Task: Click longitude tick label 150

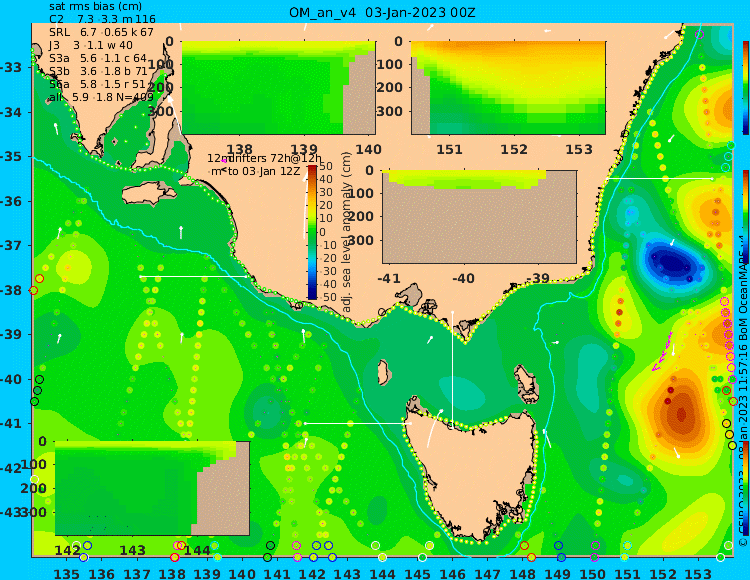Action: tap(593, 574)
